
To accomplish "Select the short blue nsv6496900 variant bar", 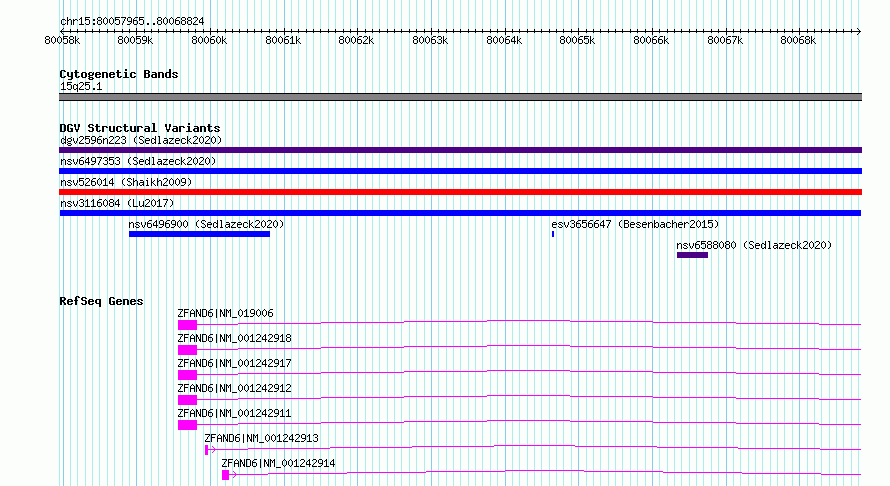I will pos(199,234).
